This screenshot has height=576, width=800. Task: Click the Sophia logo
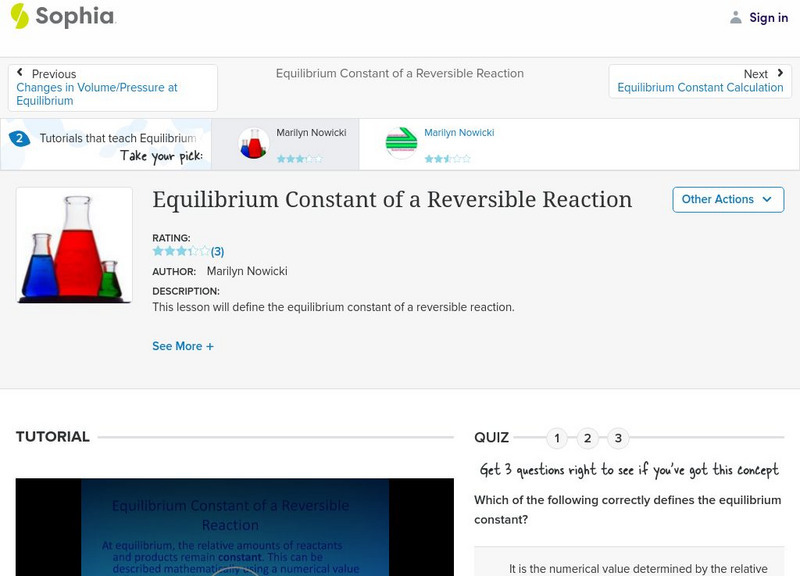(x=60, y=17)
